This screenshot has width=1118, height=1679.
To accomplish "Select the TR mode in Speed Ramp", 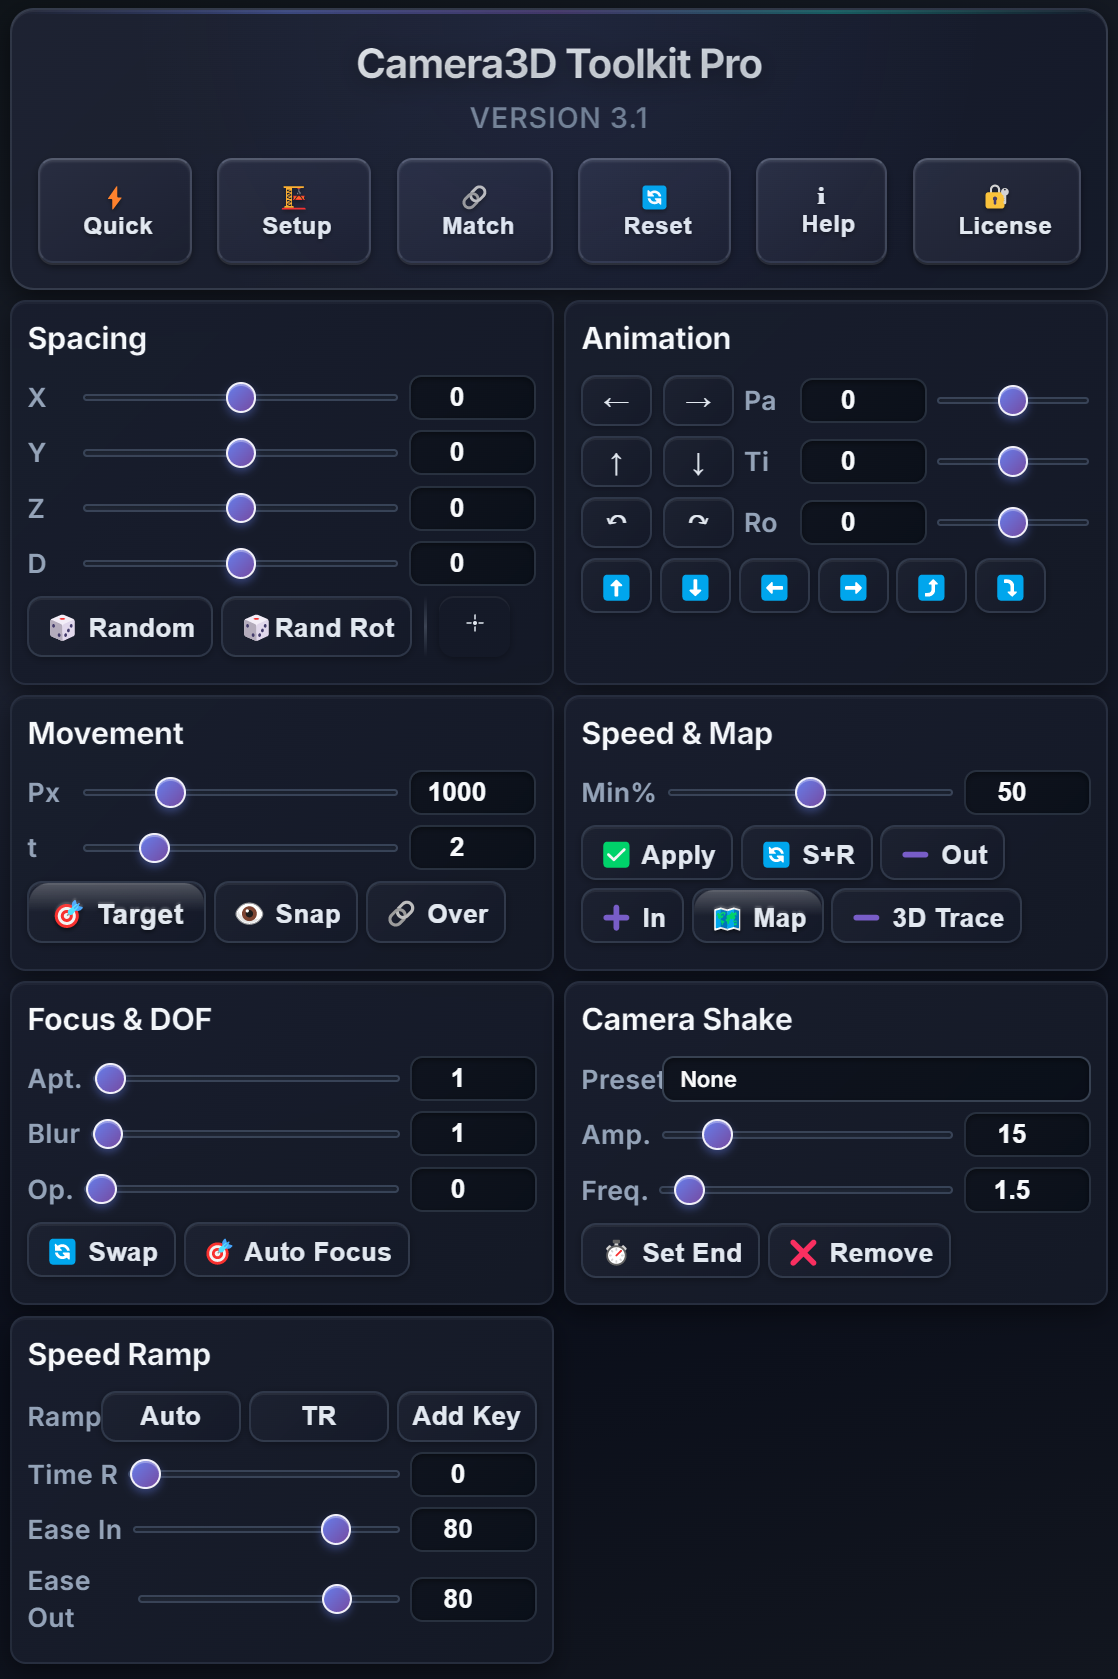I will 318,1416.
